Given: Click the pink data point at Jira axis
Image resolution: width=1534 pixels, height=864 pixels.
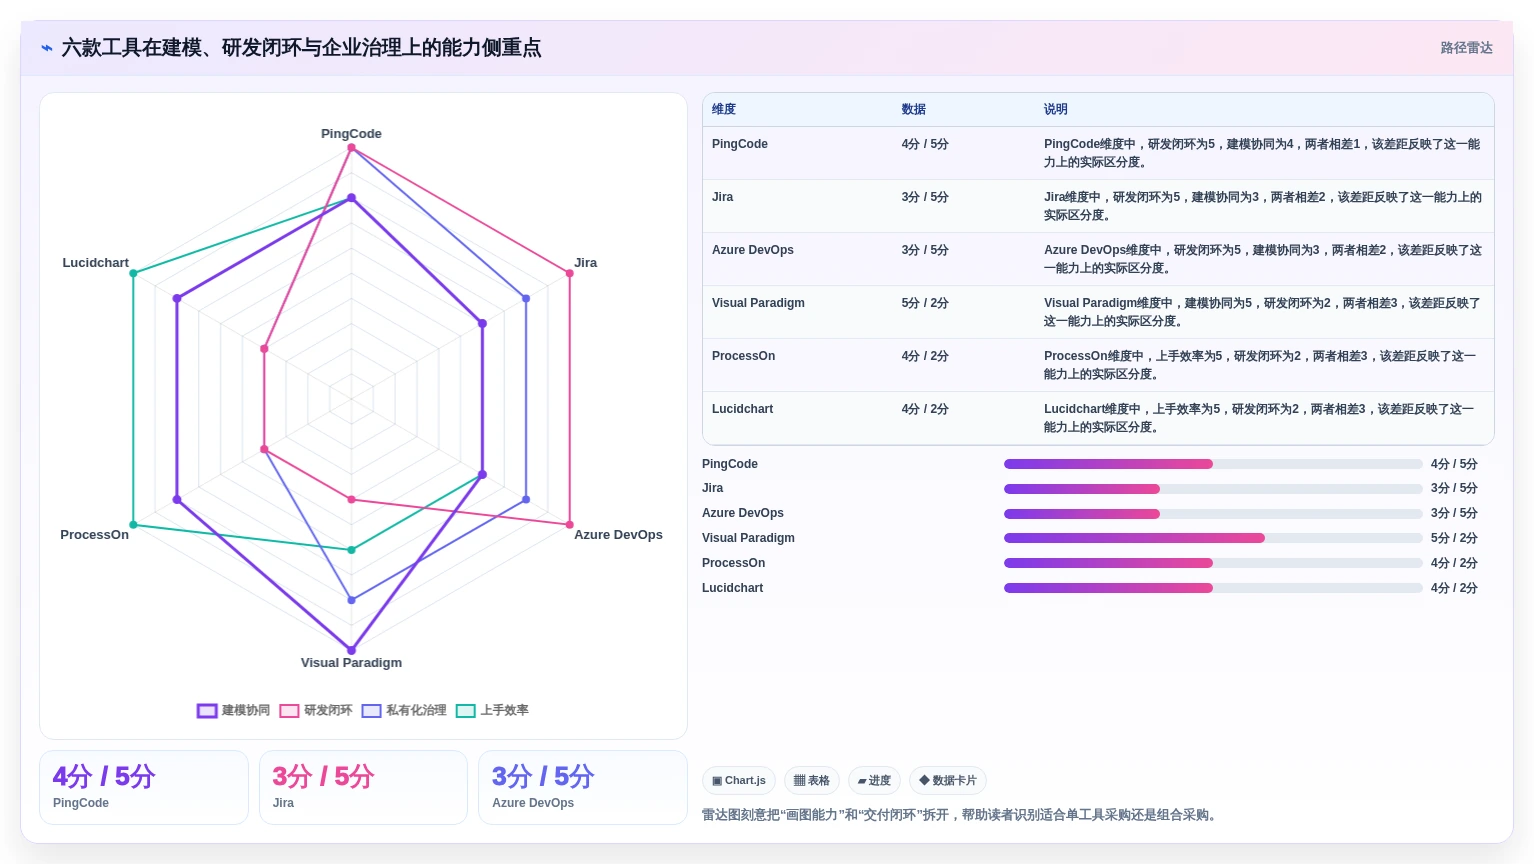Looking at the screenshot, I should pyautogui.click(x=570, y=273).
